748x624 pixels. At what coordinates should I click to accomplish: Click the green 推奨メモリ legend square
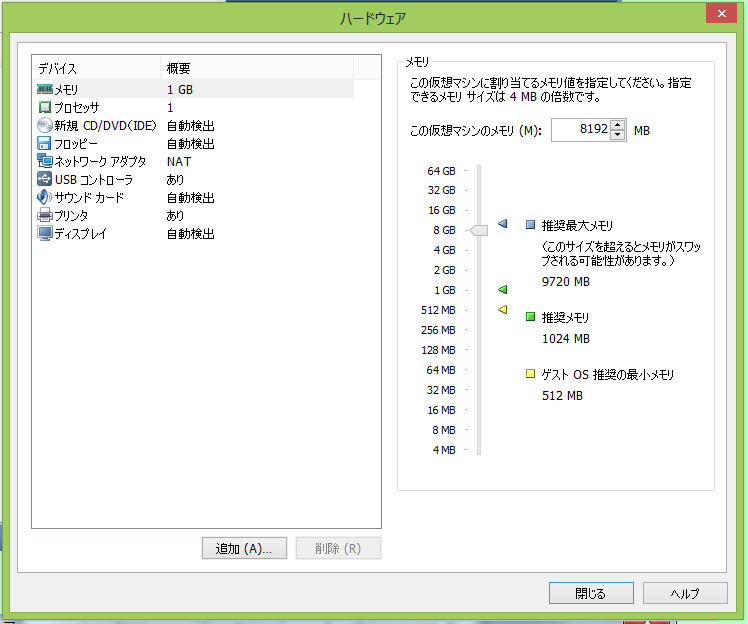(530, 317)
